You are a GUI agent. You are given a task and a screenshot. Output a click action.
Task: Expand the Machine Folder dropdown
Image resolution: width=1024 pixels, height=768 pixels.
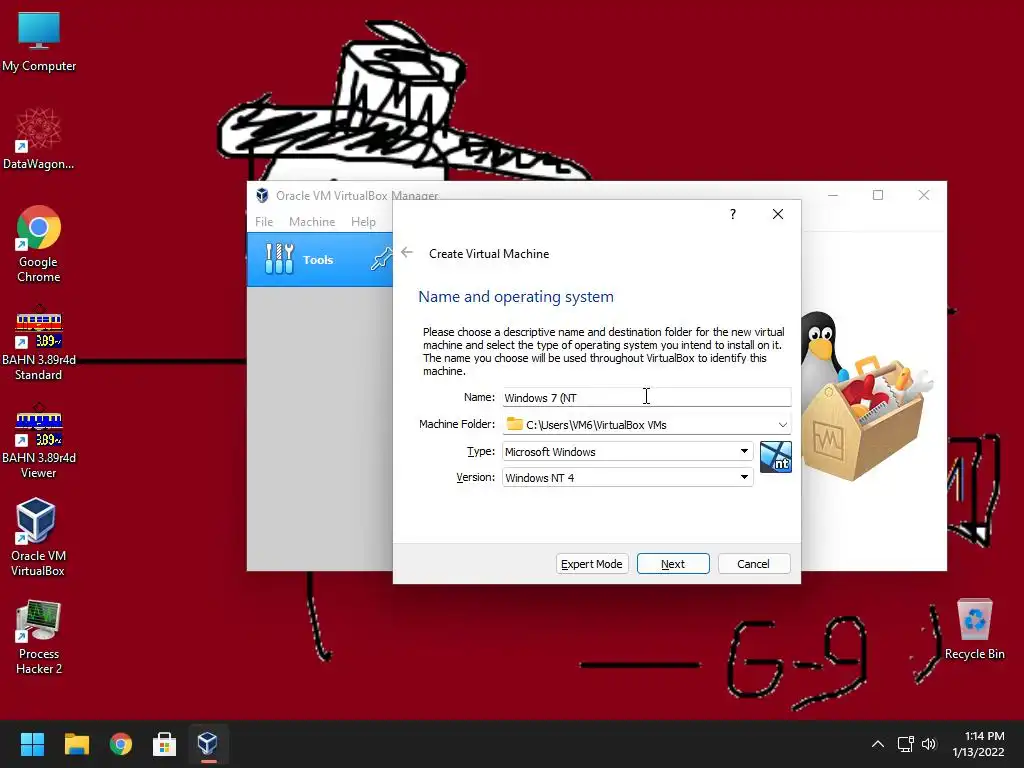click(782, 424)
